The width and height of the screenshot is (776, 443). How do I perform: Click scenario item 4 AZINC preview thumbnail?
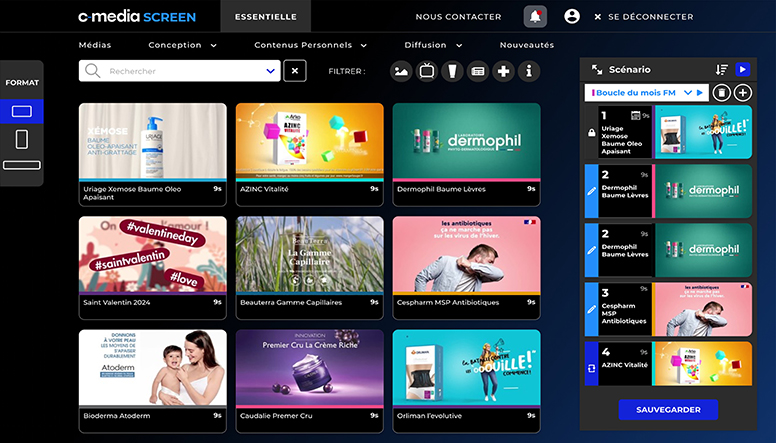(x=702, y=364)
